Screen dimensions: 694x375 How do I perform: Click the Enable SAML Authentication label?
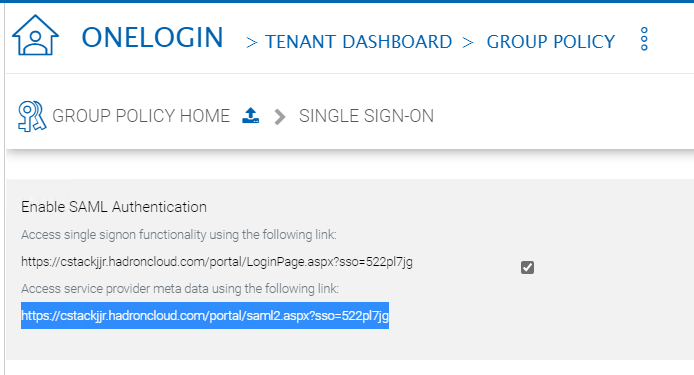[x=114, y=207]
